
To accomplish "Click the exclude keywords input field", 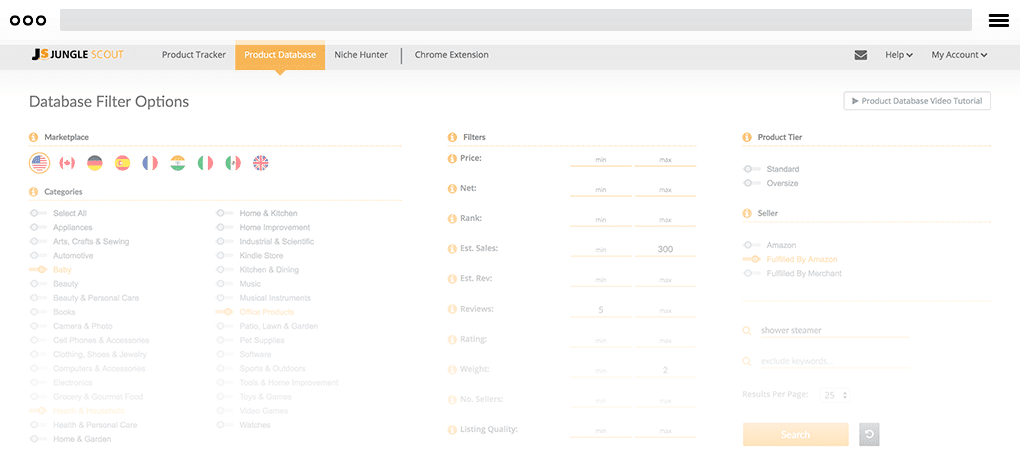I will click(x=834, y=361).
